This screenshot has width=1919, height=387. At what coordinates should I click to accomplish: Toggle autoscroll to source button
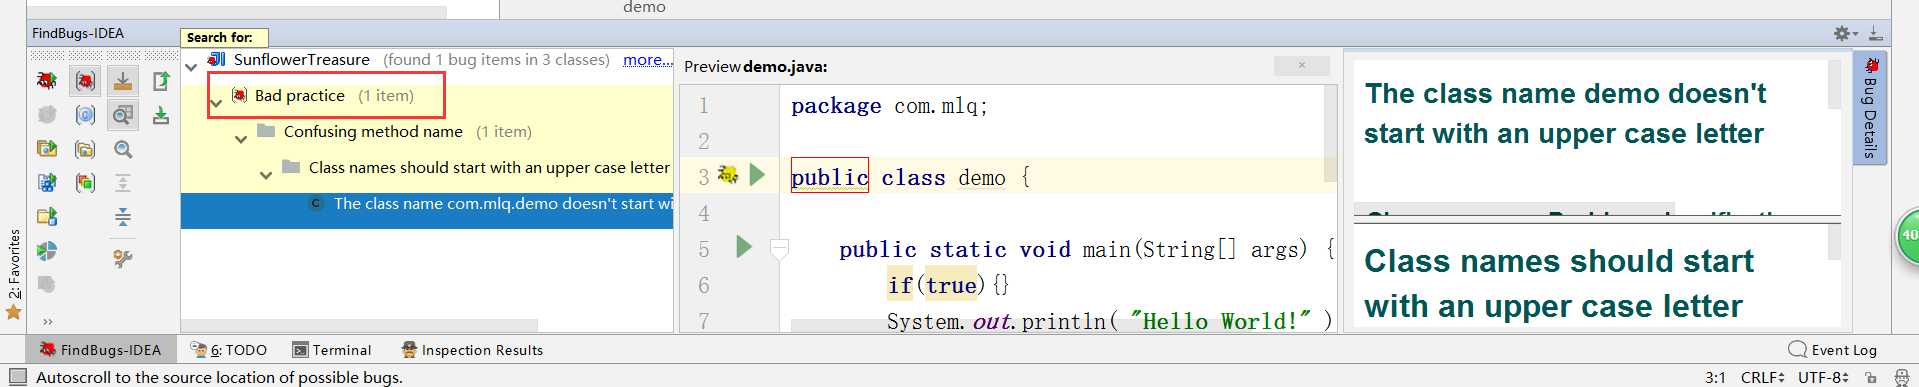pos(123,81)
